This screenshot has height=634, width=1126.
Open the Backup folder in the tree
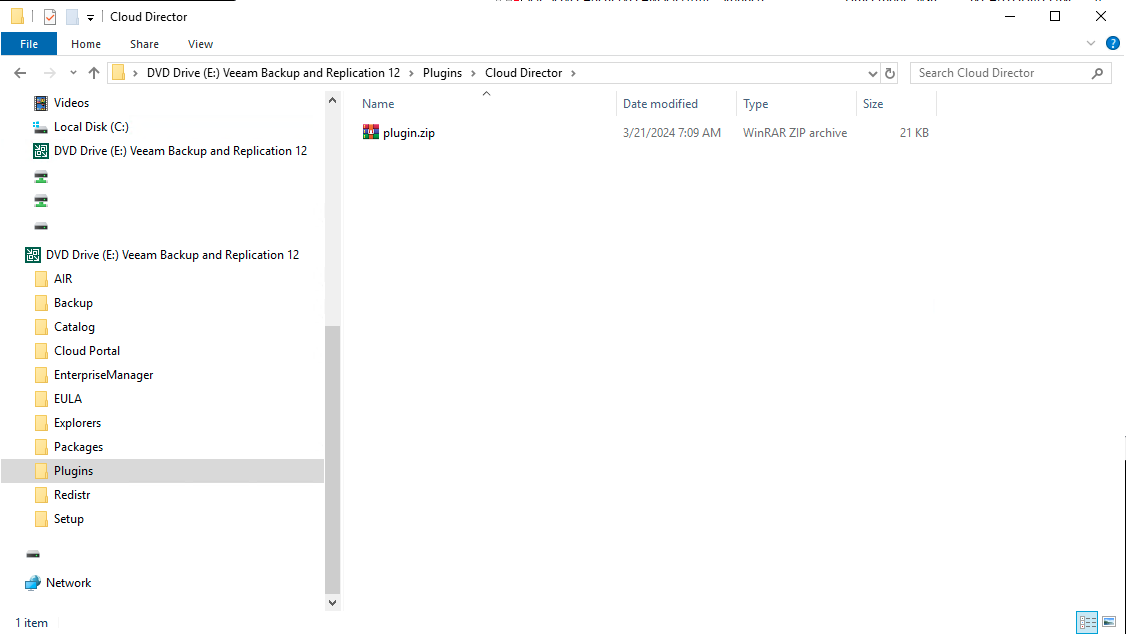(73, 303)
